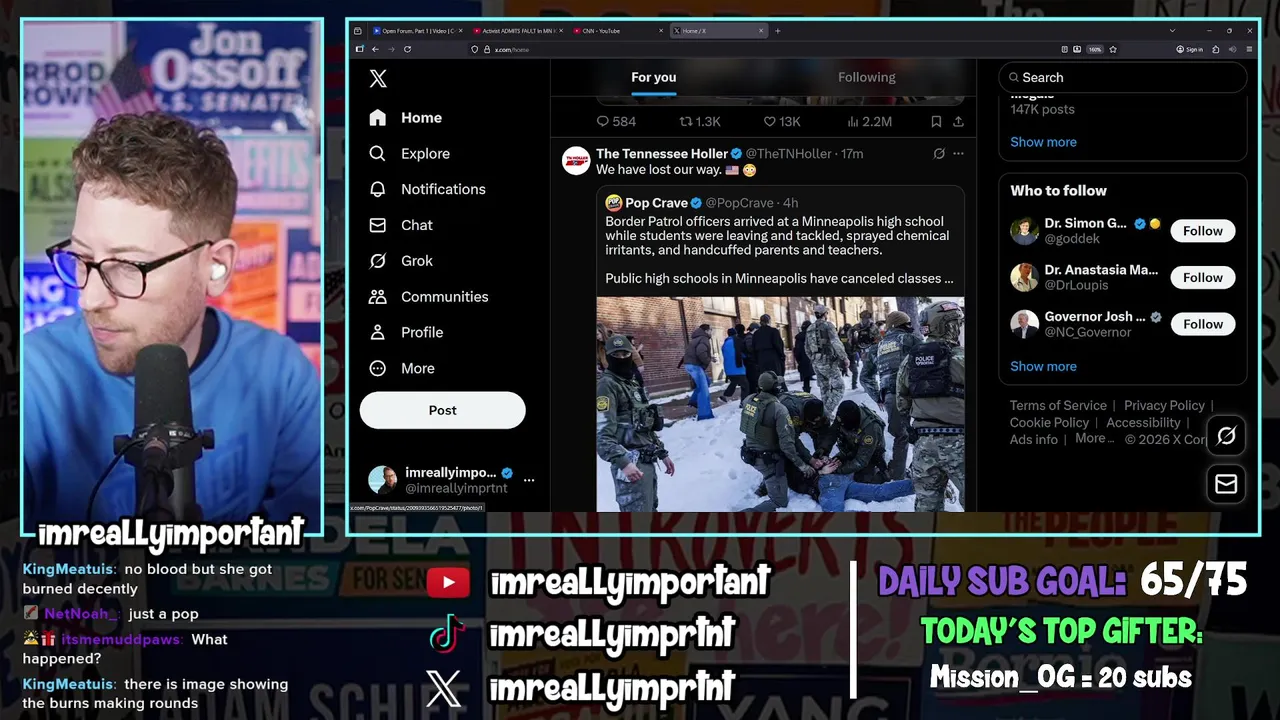The height and width of the screenshot is (720, 1280).
Task: Click the lock icon in the address bar
Action: coord(487,49)
